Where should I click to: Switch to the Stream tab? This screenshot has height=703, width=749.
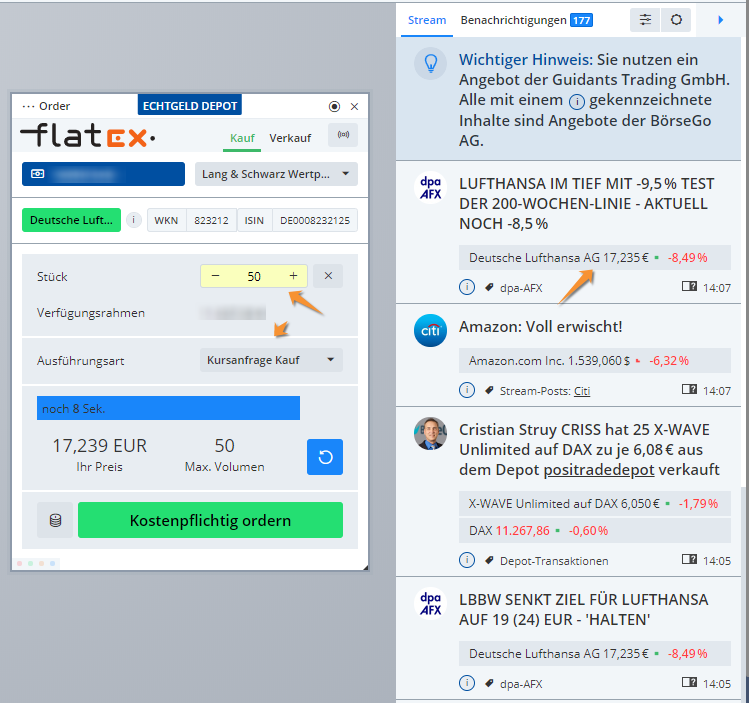(427, 21)
